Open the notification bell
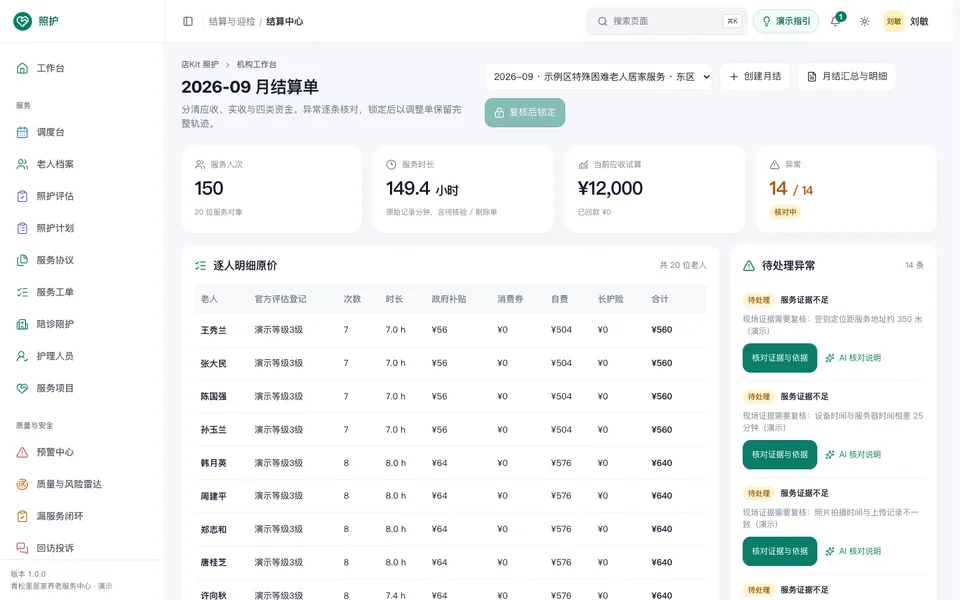Viewport: 960px width, 600px height. point(835,21)
